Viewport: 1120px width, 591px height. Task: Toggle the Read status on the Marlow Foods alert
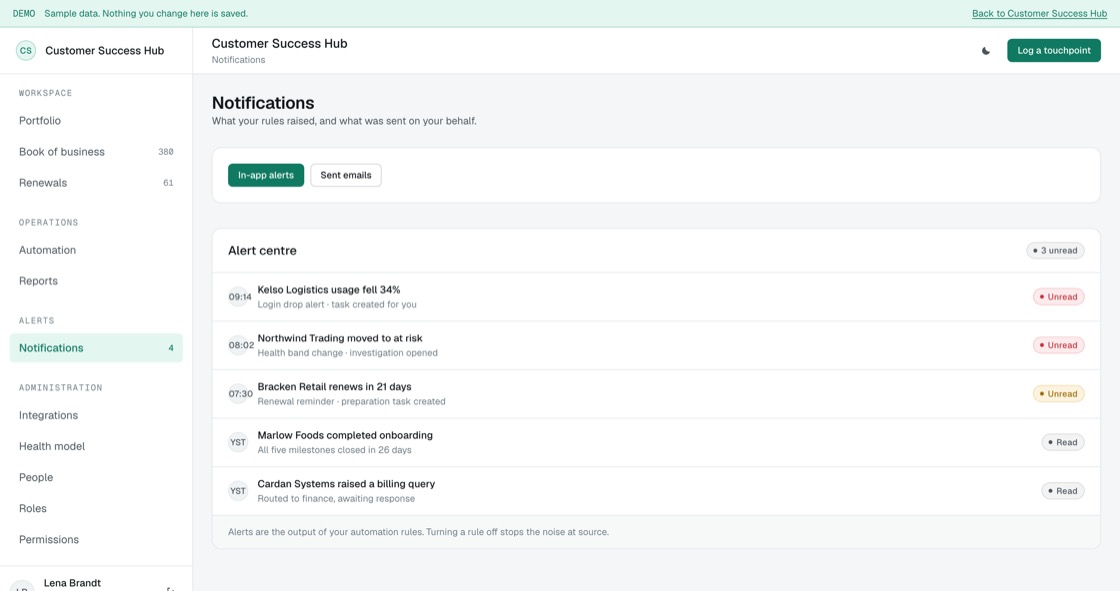click(1062, 442)
